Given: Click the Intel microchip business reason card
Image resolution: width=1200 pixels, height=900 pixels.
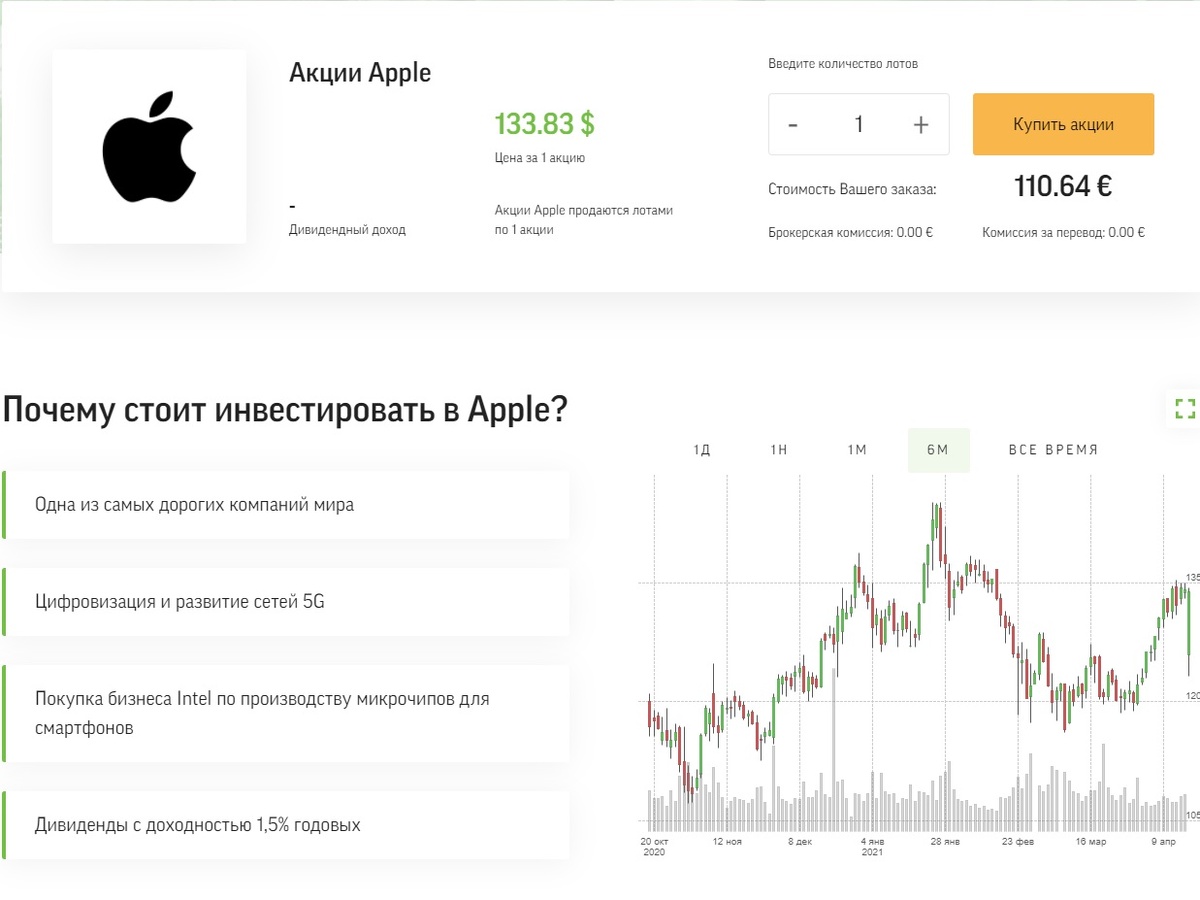Looking at the screenshot, I should pyautogui.click(x=285, y=712).
